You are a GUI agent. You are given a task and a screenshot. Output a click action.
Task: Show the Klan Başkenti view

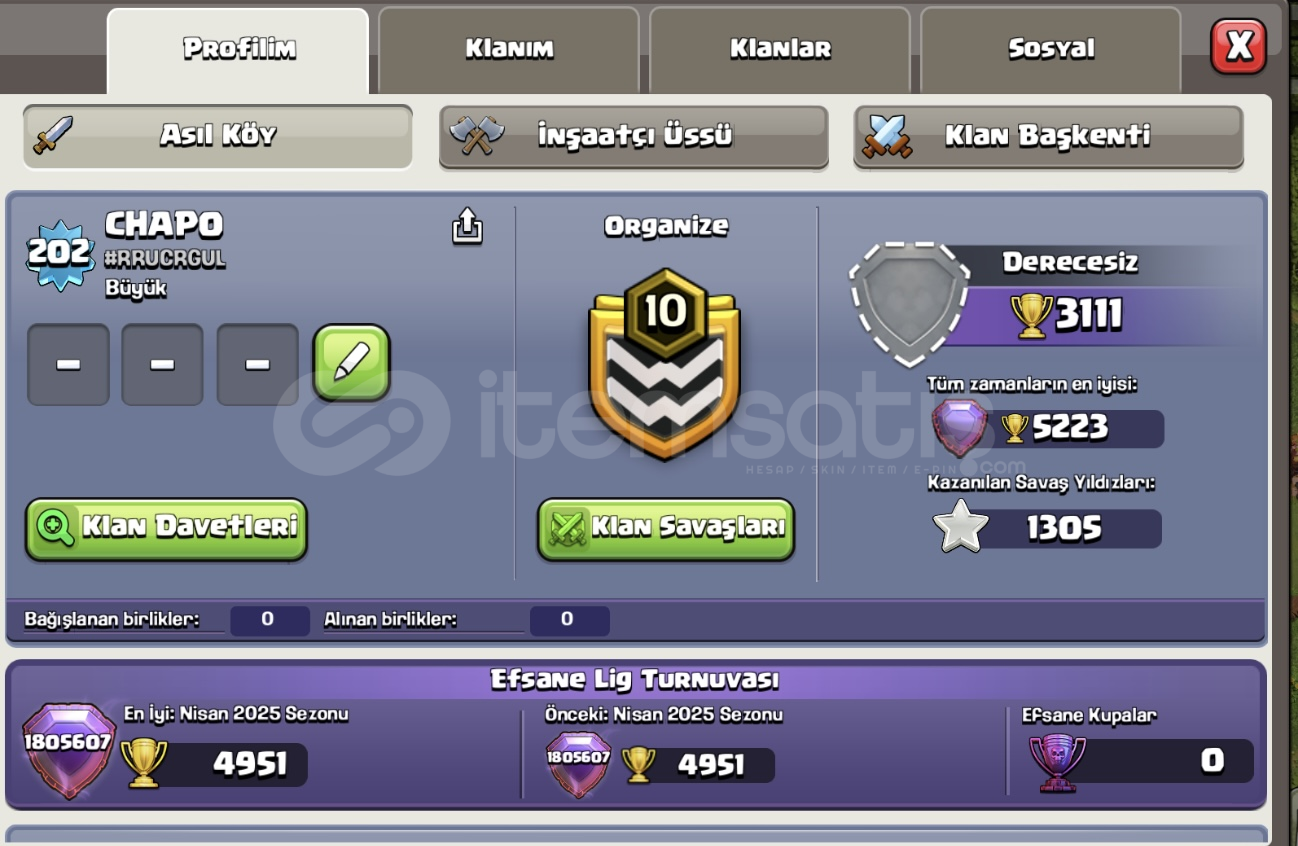coord(1048,136)
